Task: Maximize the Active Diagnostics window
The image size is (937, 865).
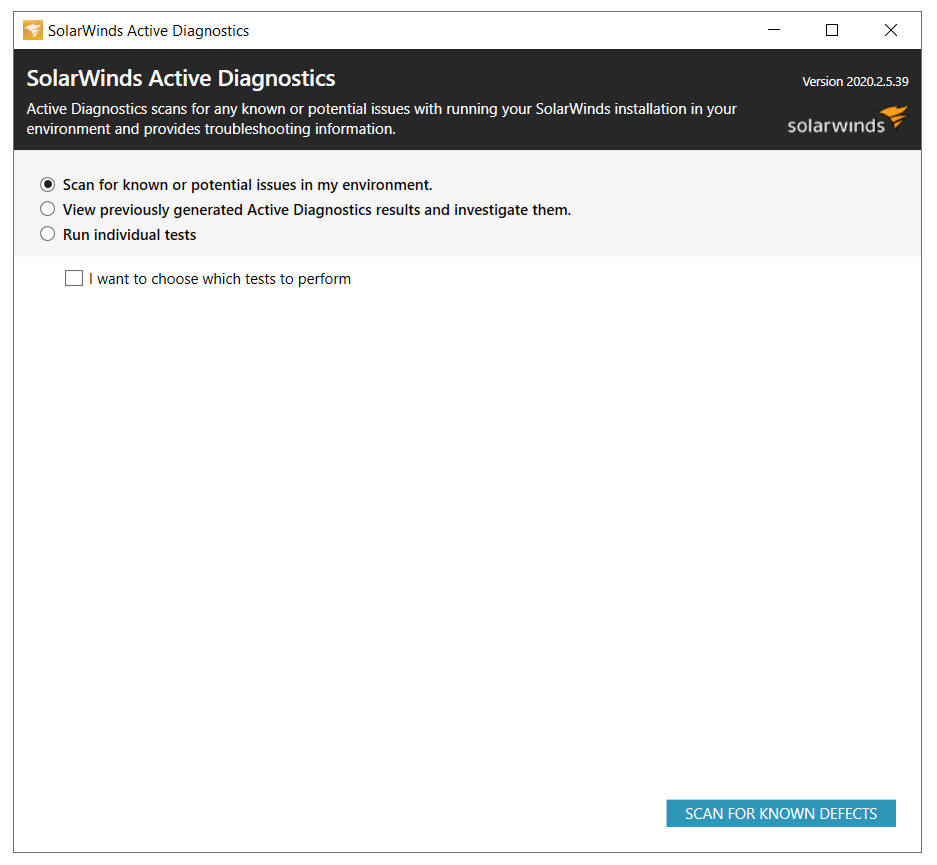Action: click(832, 30)
